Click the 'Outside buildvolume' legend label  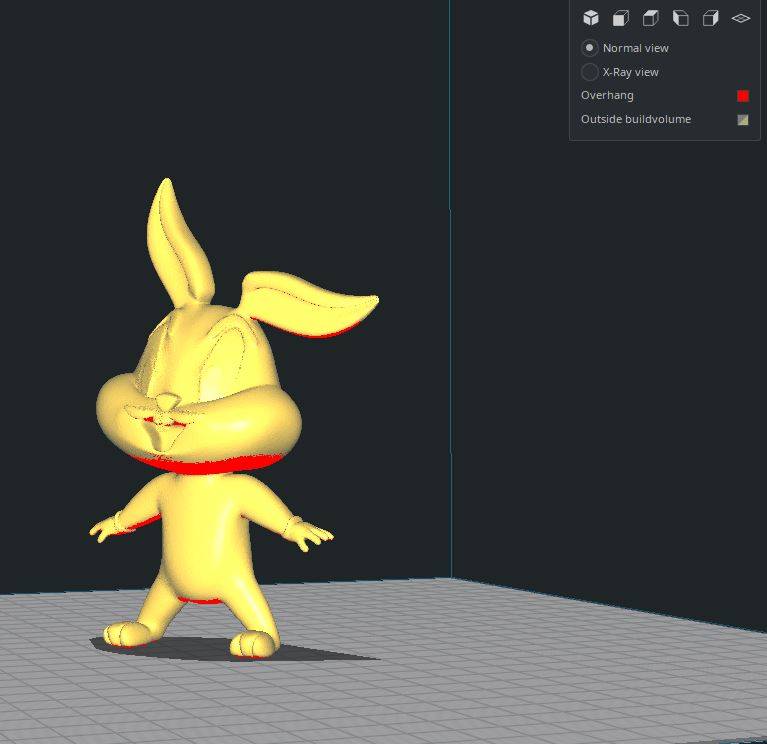pos(636,119)
